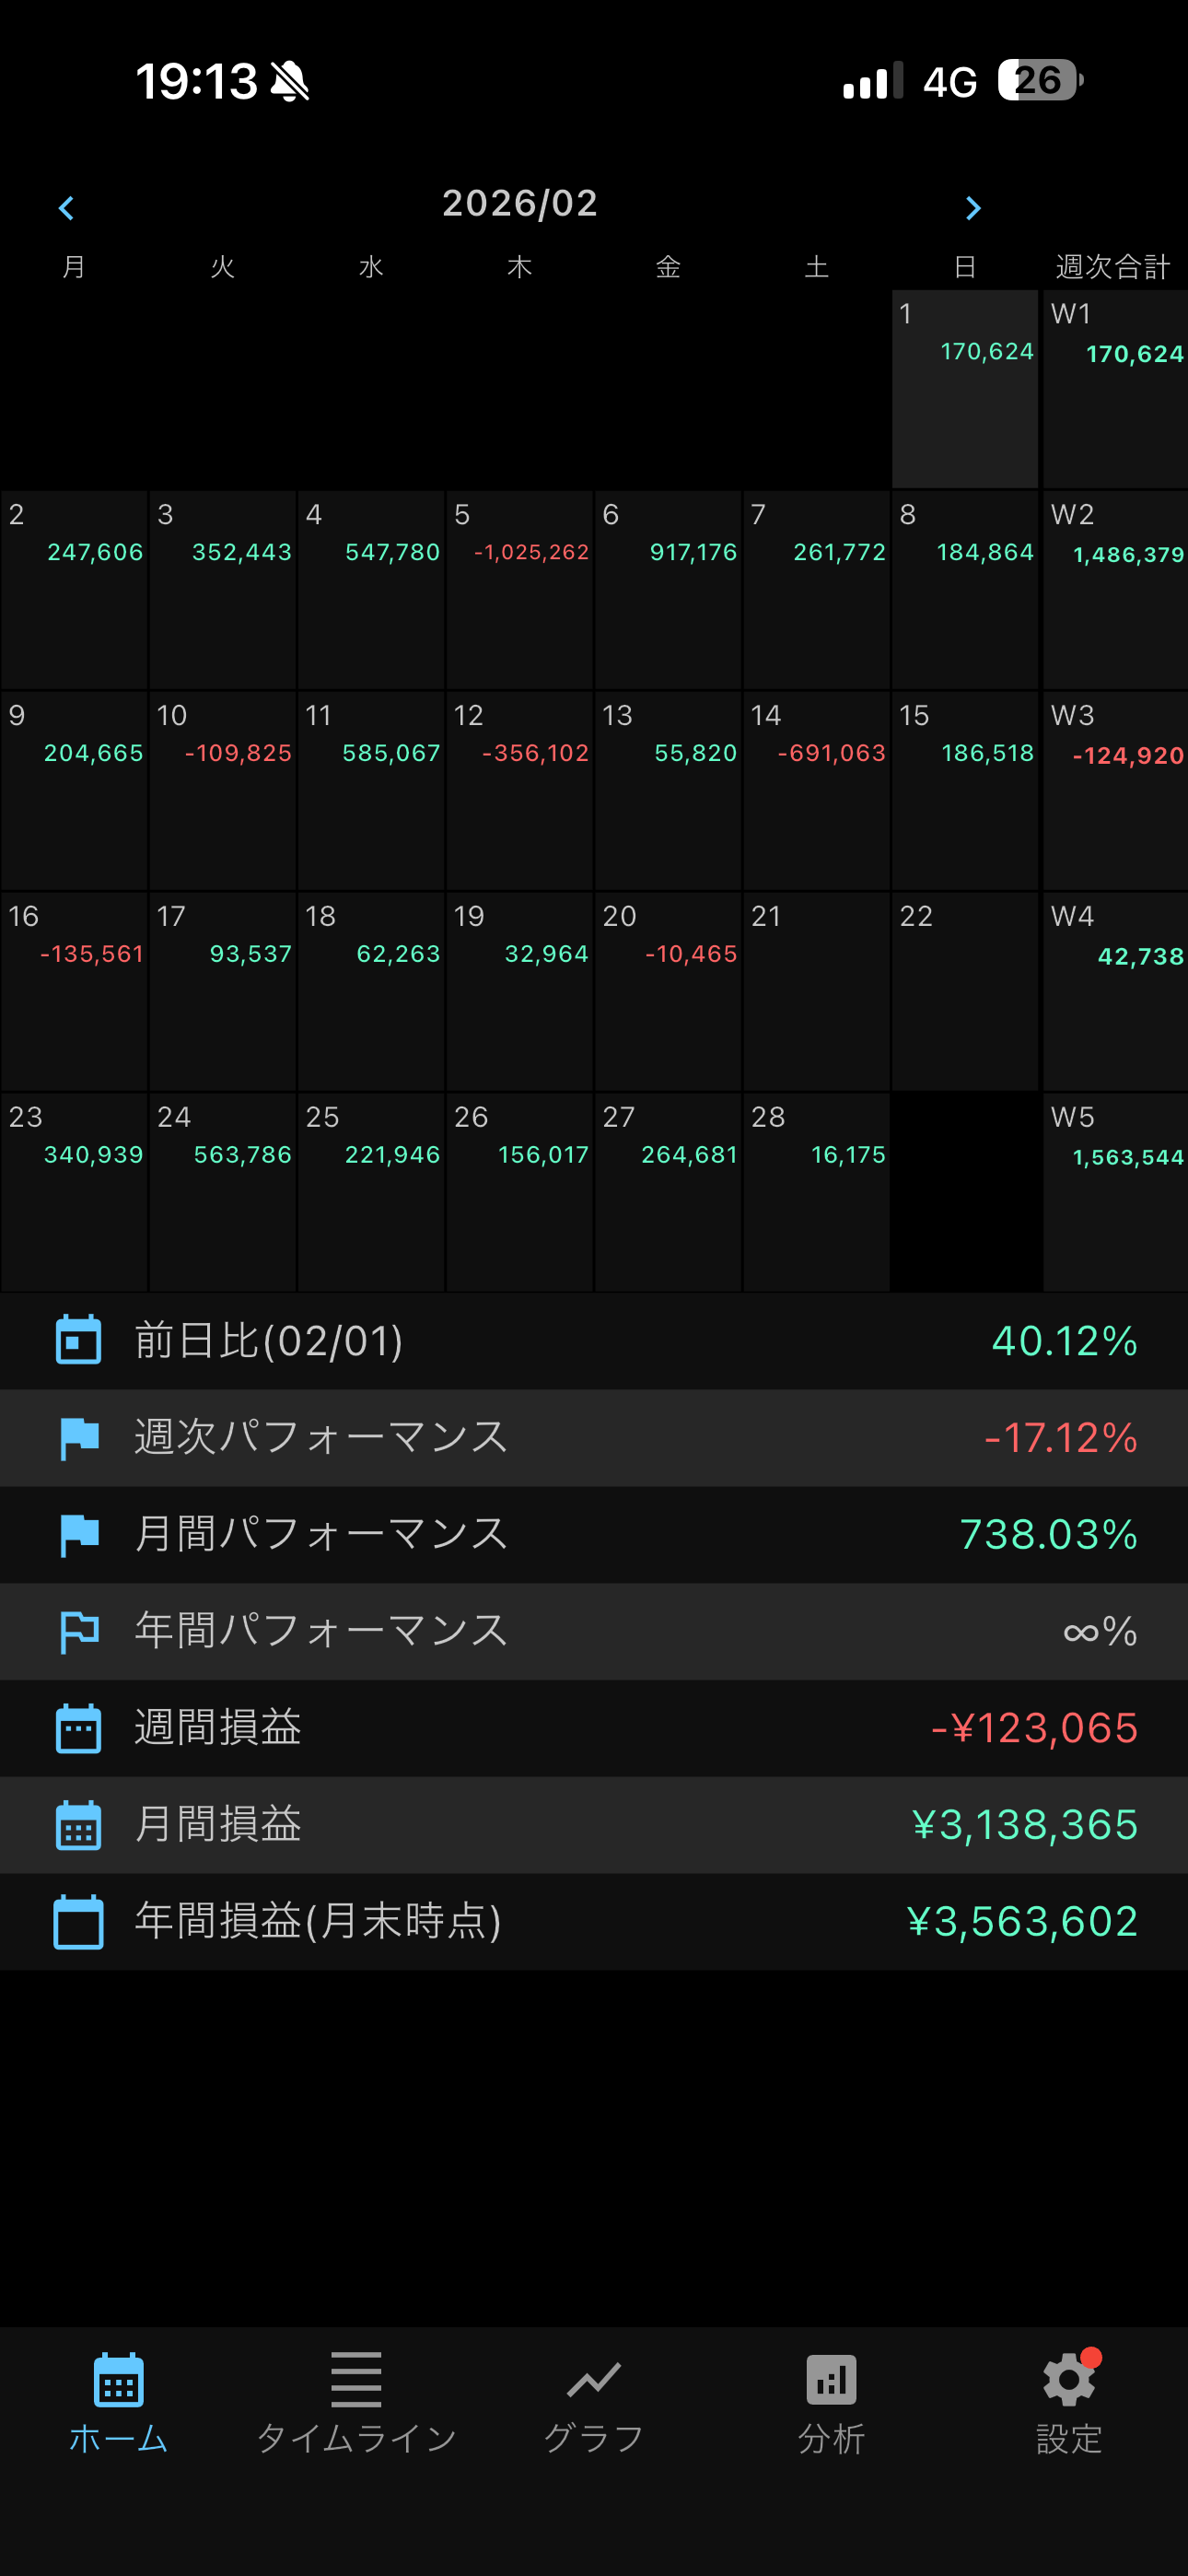Tap the outlined flag icon beside 年間パフォーマンス
The height and width of the screenshot is (2576, 1188).
(78, 1631)
